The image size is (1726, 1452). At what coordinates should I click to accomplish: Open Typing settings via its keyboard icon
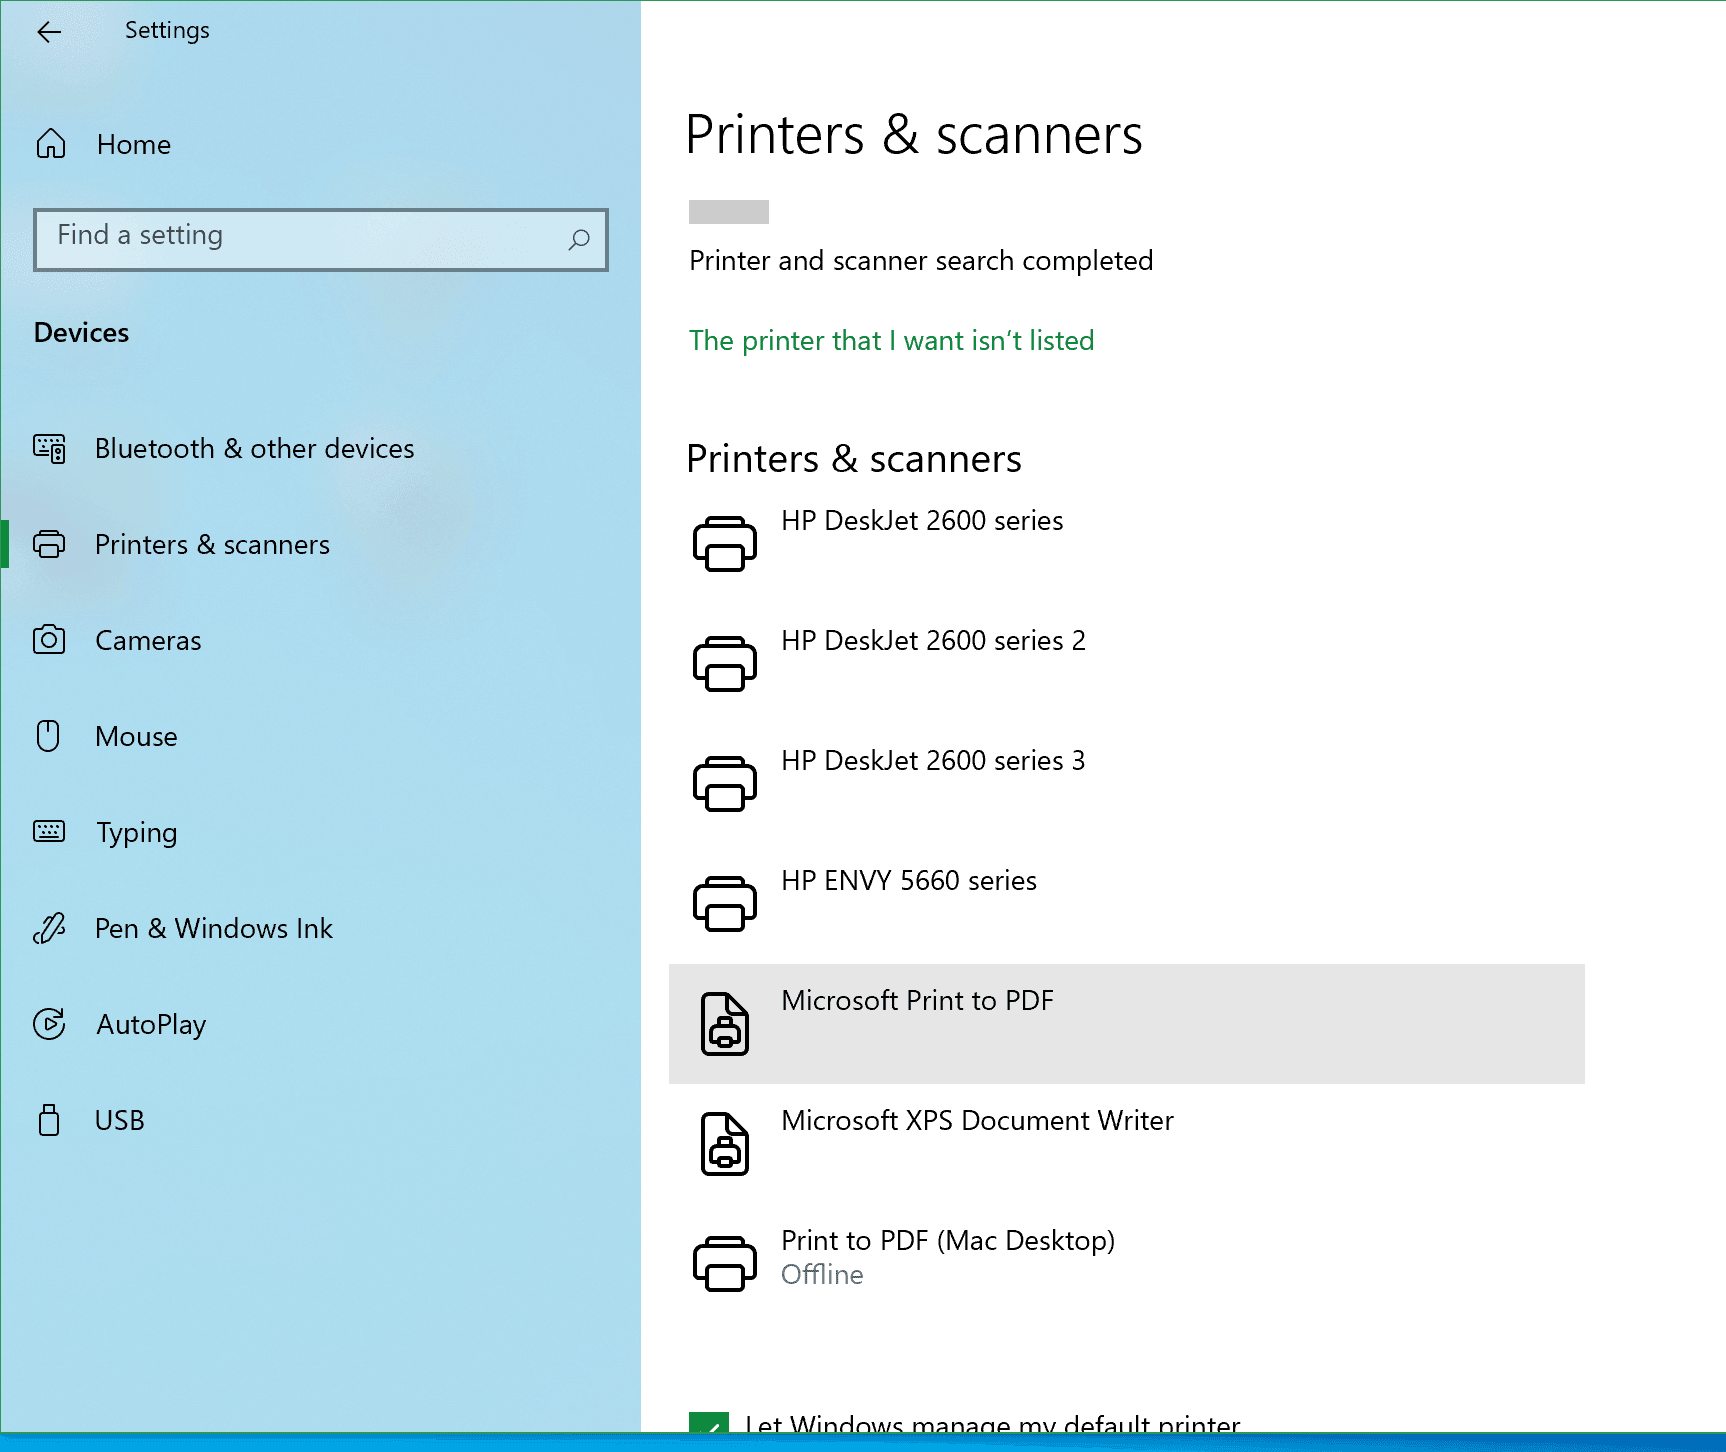tap(49, 832)
